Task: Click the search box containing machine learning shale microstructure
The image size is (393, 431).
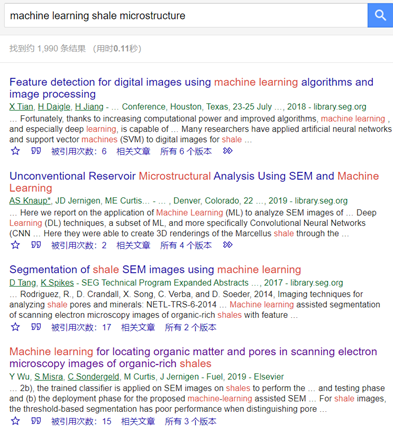Action: pos(186,15)
